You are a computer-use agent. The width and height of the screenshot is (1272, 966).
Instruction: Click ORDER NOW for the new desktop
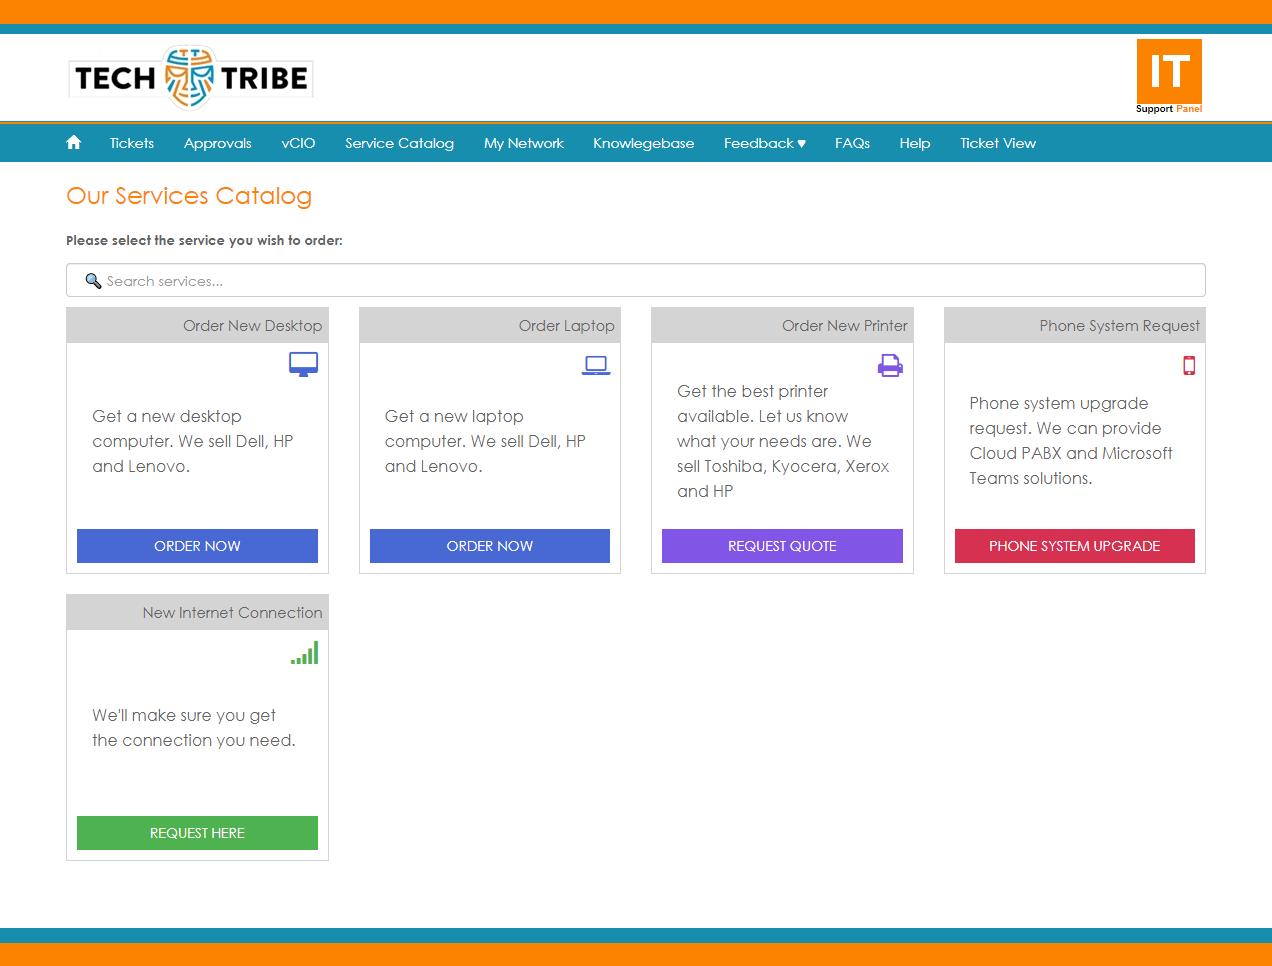coord(197,546)
